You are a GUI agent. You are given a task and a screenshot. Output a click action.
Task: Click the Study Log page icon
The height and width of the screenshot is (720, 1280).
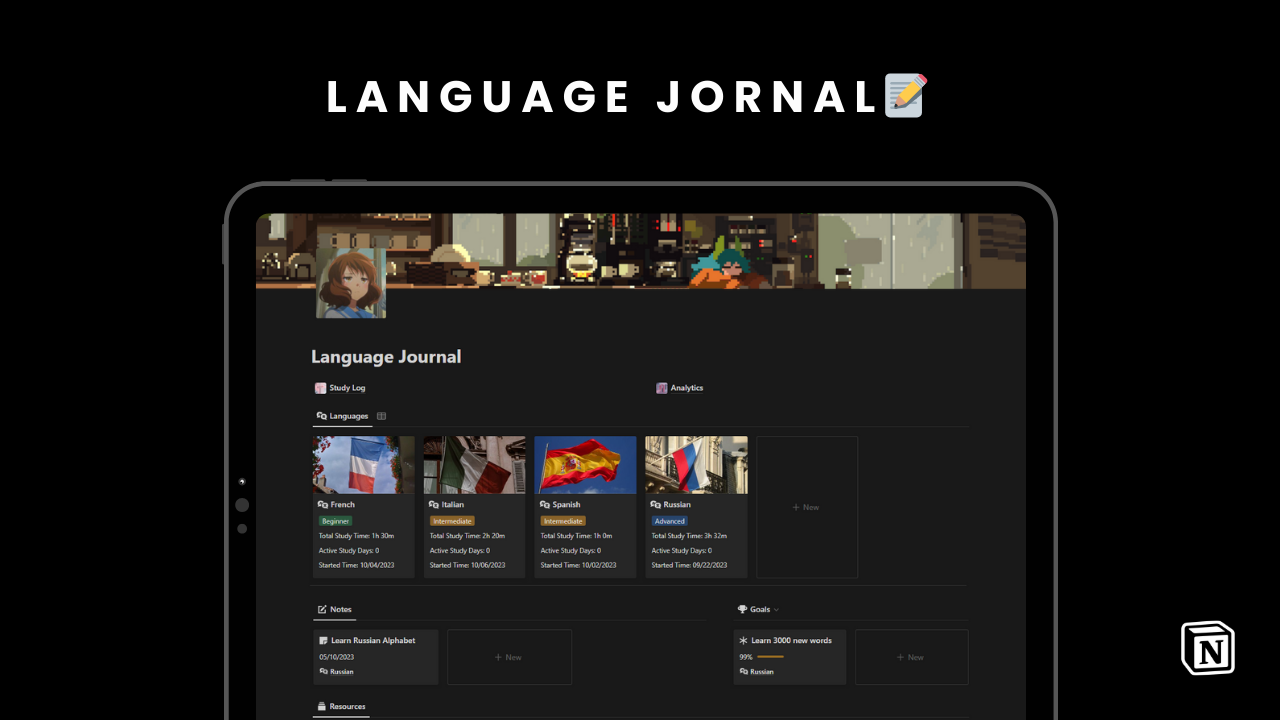point(320,388)
